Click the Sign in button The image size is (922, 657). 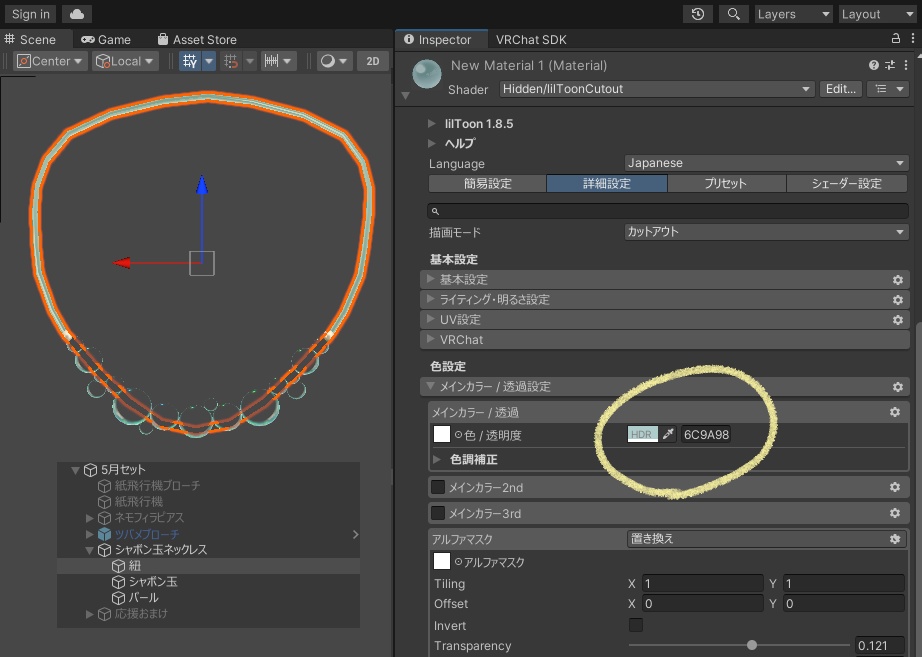point(31,14)
